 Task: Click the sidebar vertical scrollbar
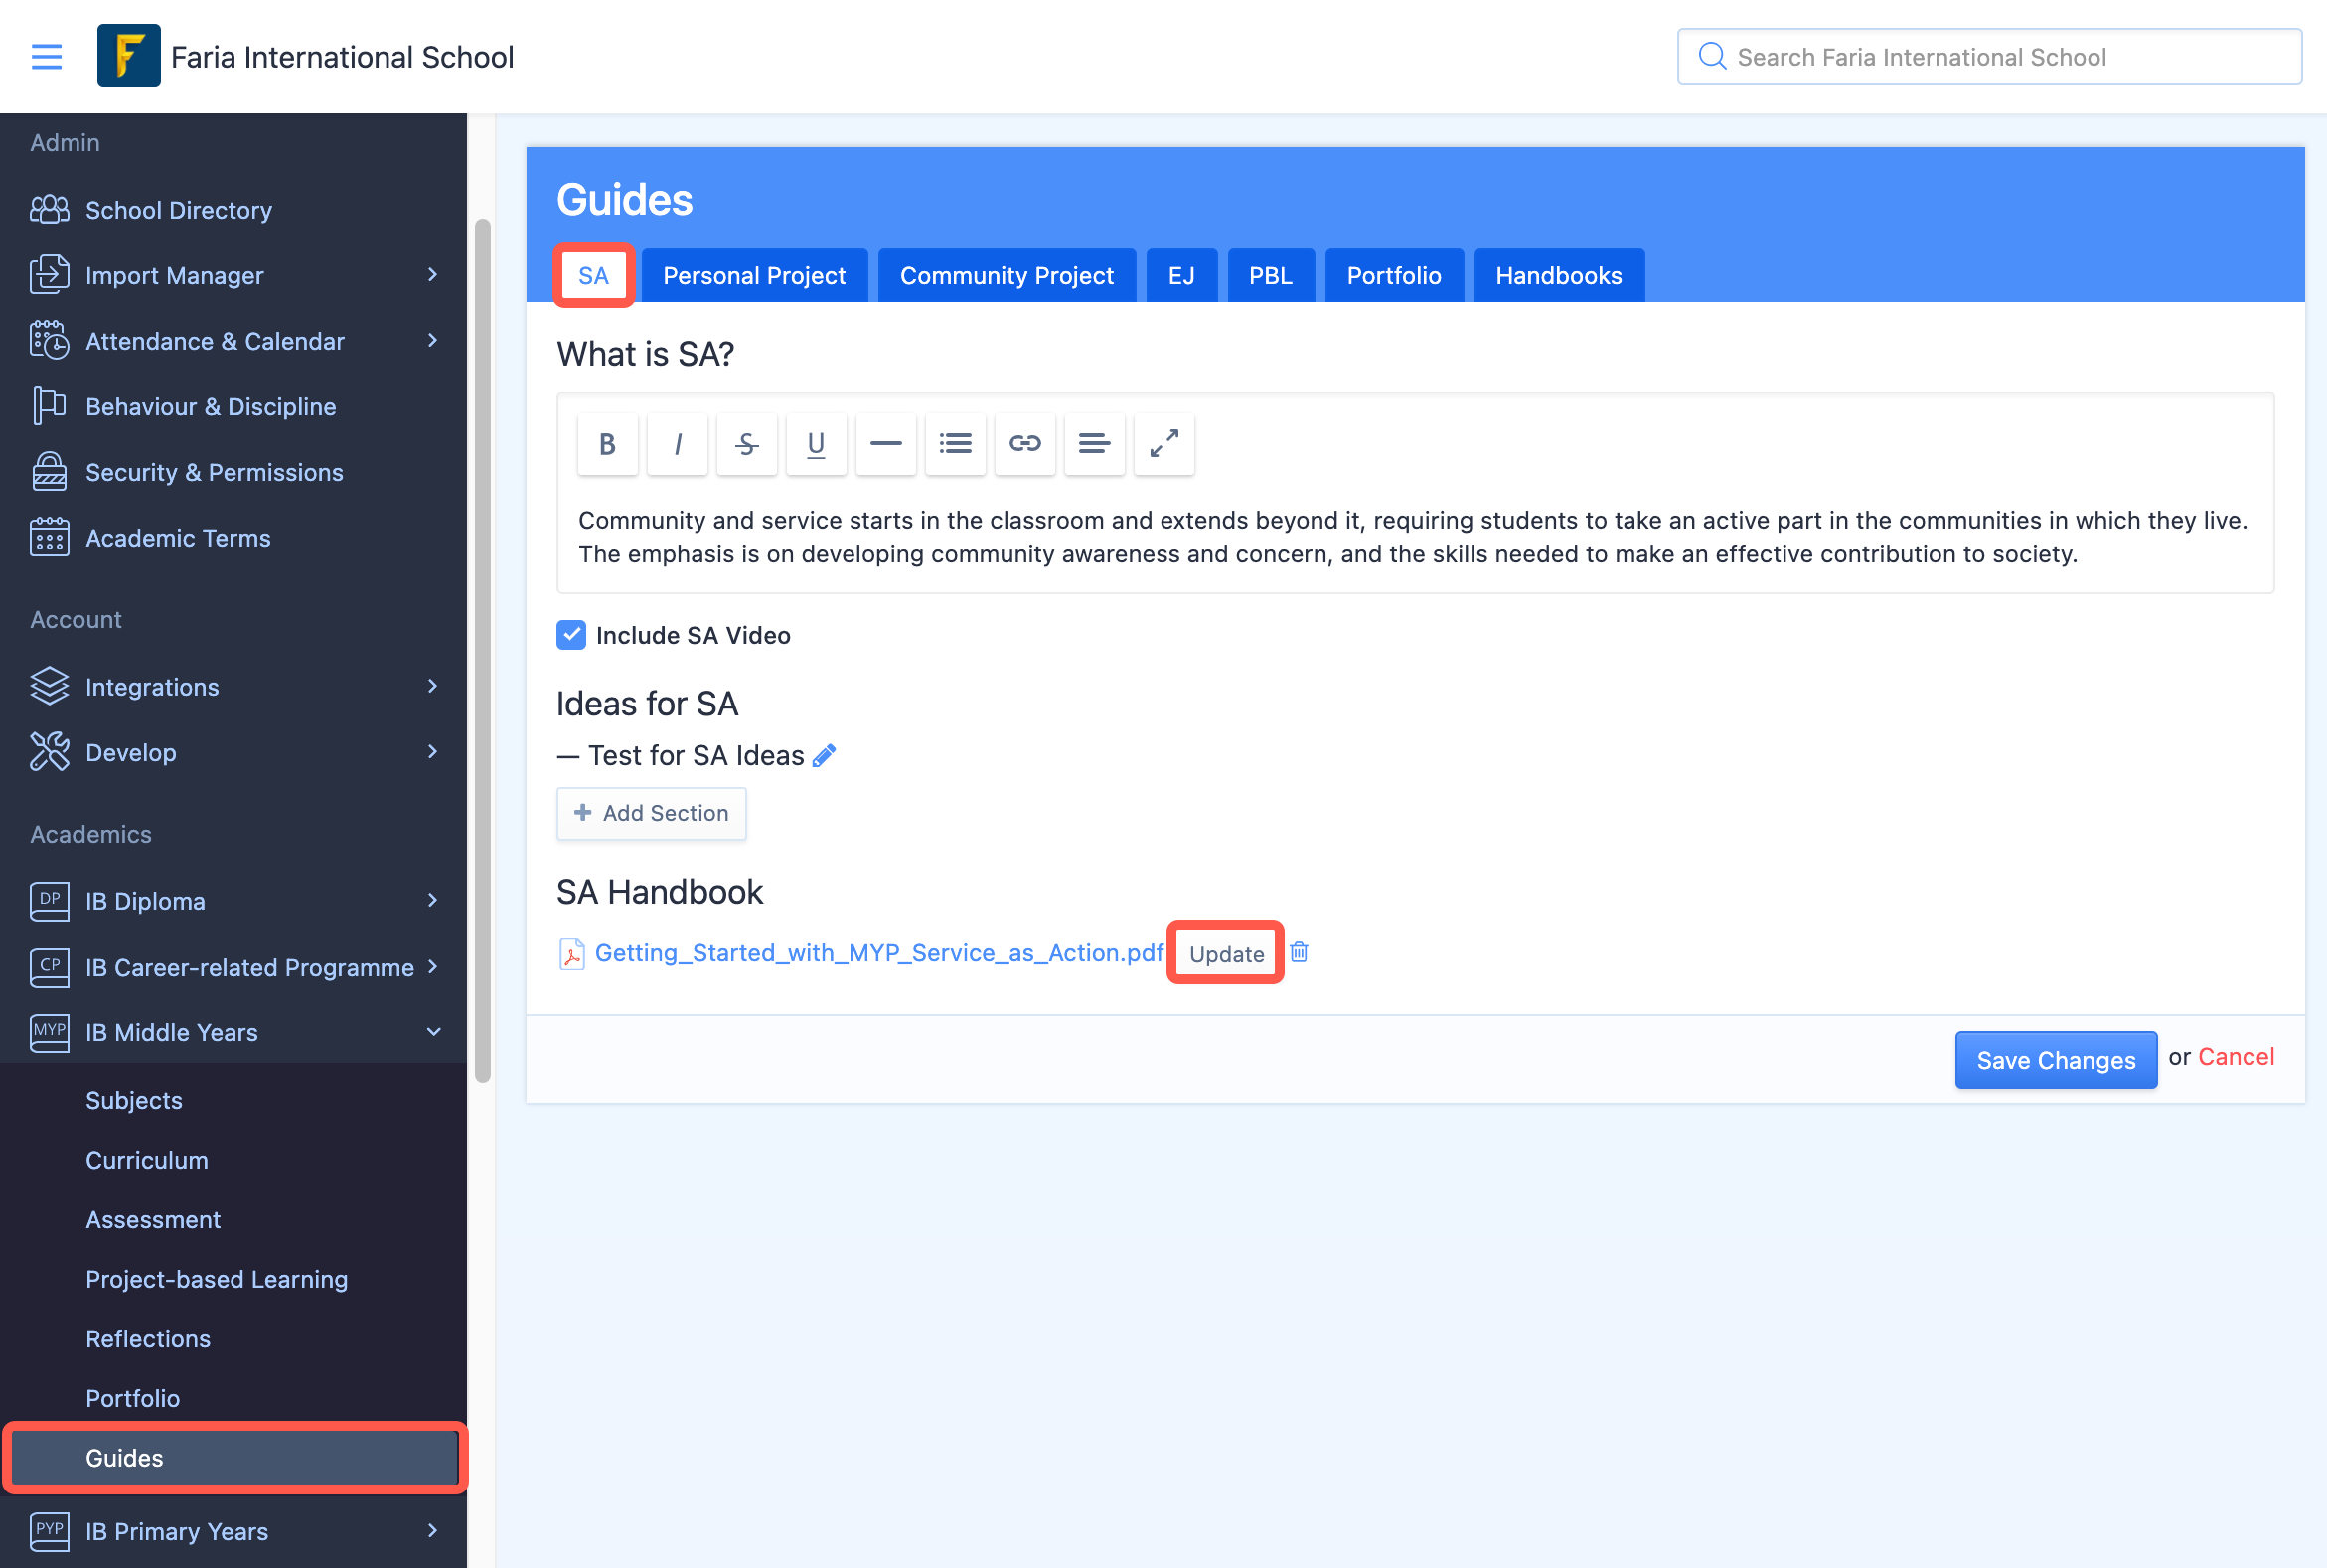click(x=482, y=650)
